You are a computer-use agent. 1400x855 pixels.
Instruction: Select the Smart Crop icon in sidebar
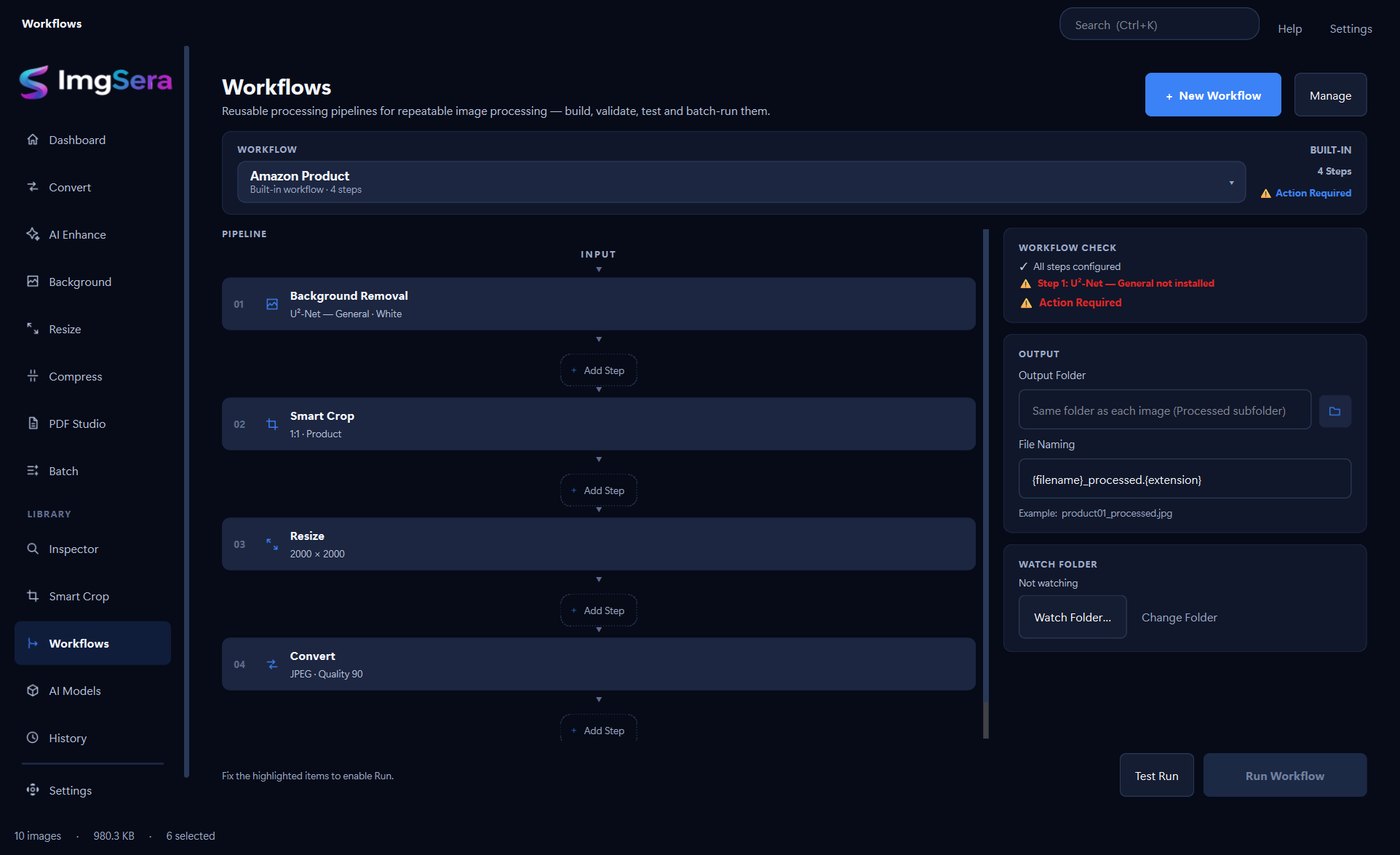tap(32, 596)
